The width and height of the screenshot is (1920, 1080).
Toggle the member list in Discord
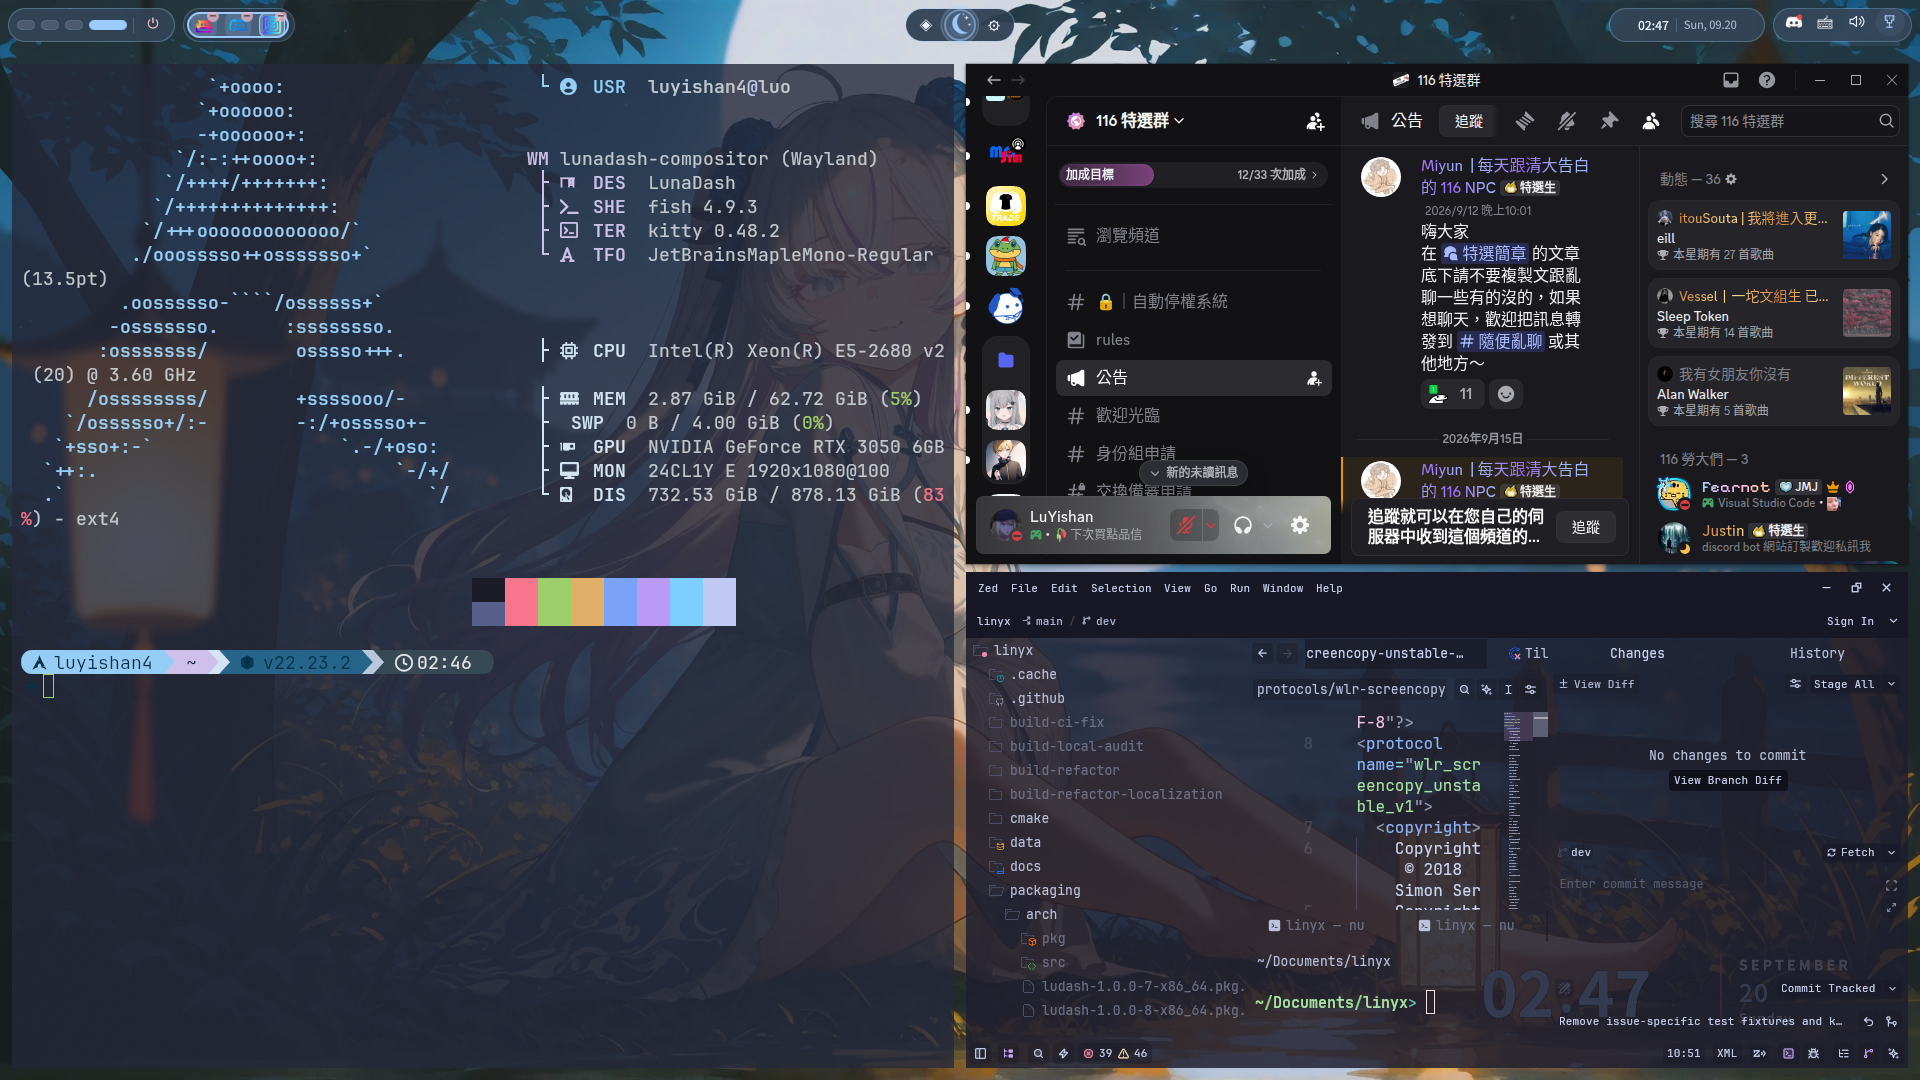(1651, 121)
